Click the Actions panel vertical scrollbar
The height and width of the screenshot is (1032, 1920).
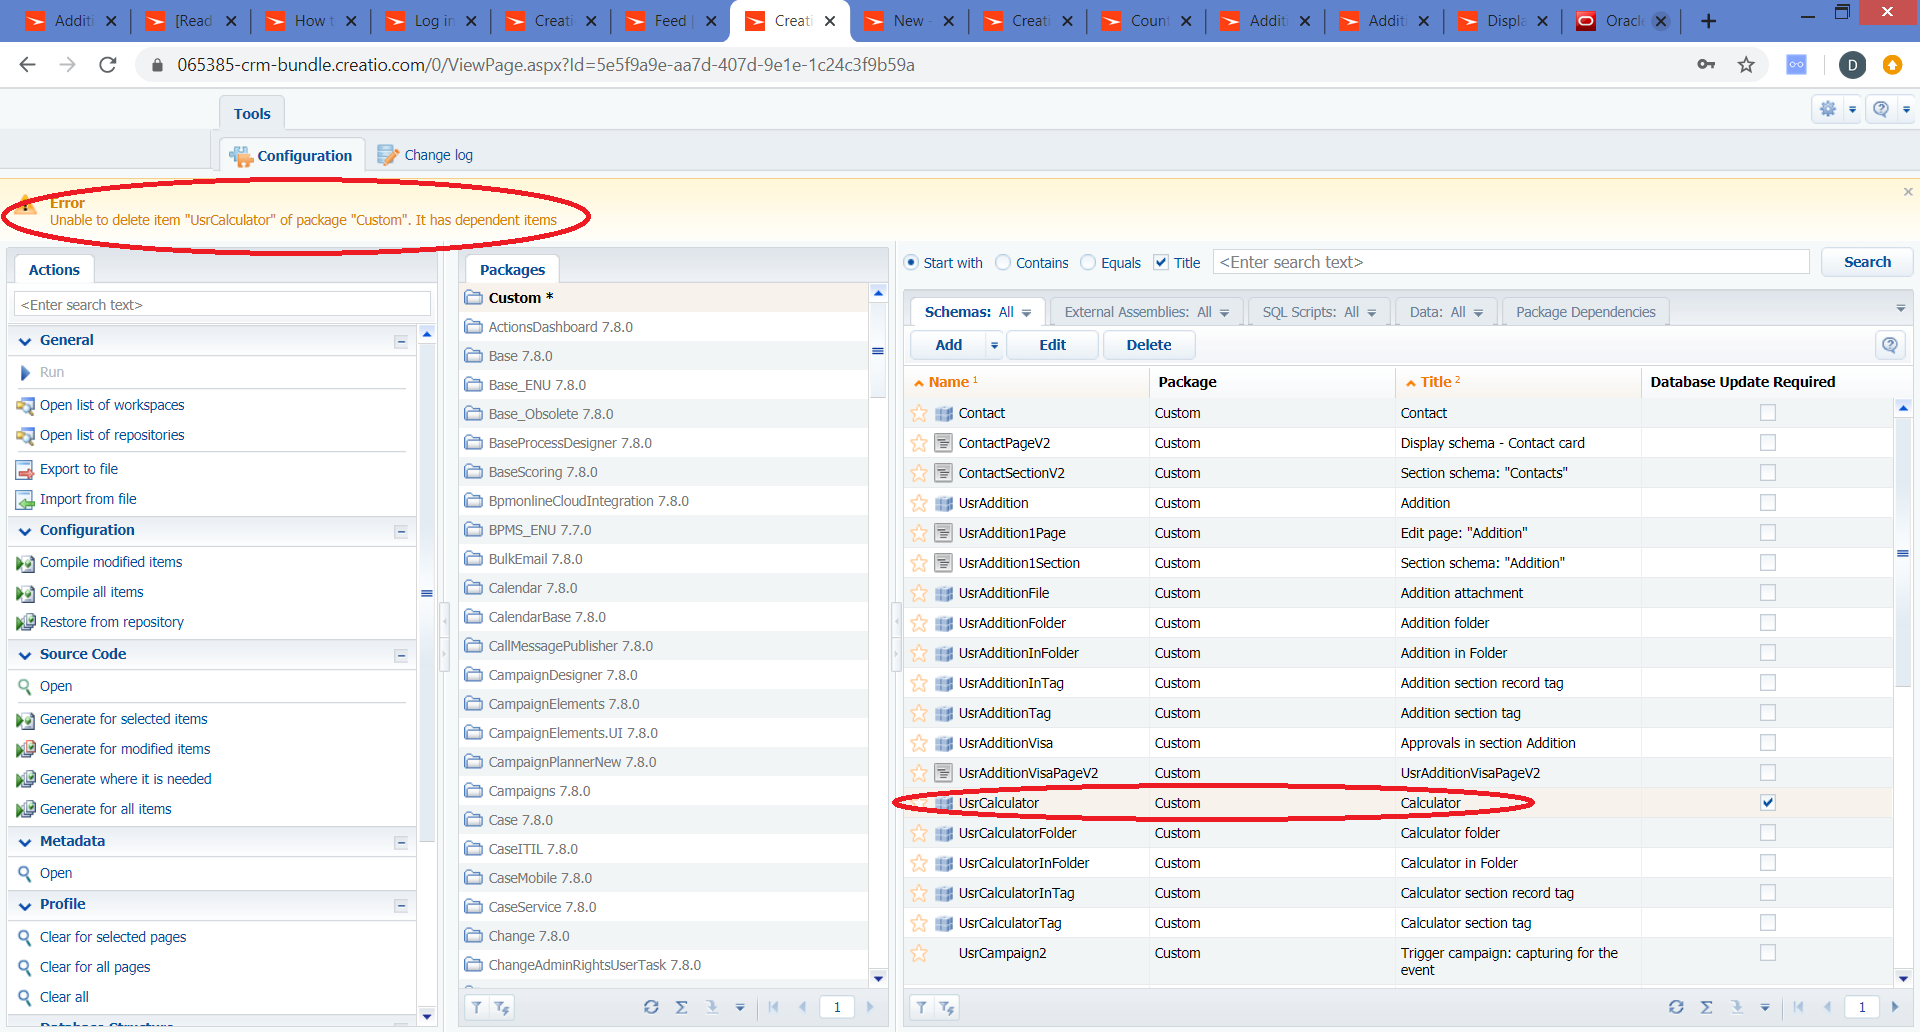click(x=427, y=593)
